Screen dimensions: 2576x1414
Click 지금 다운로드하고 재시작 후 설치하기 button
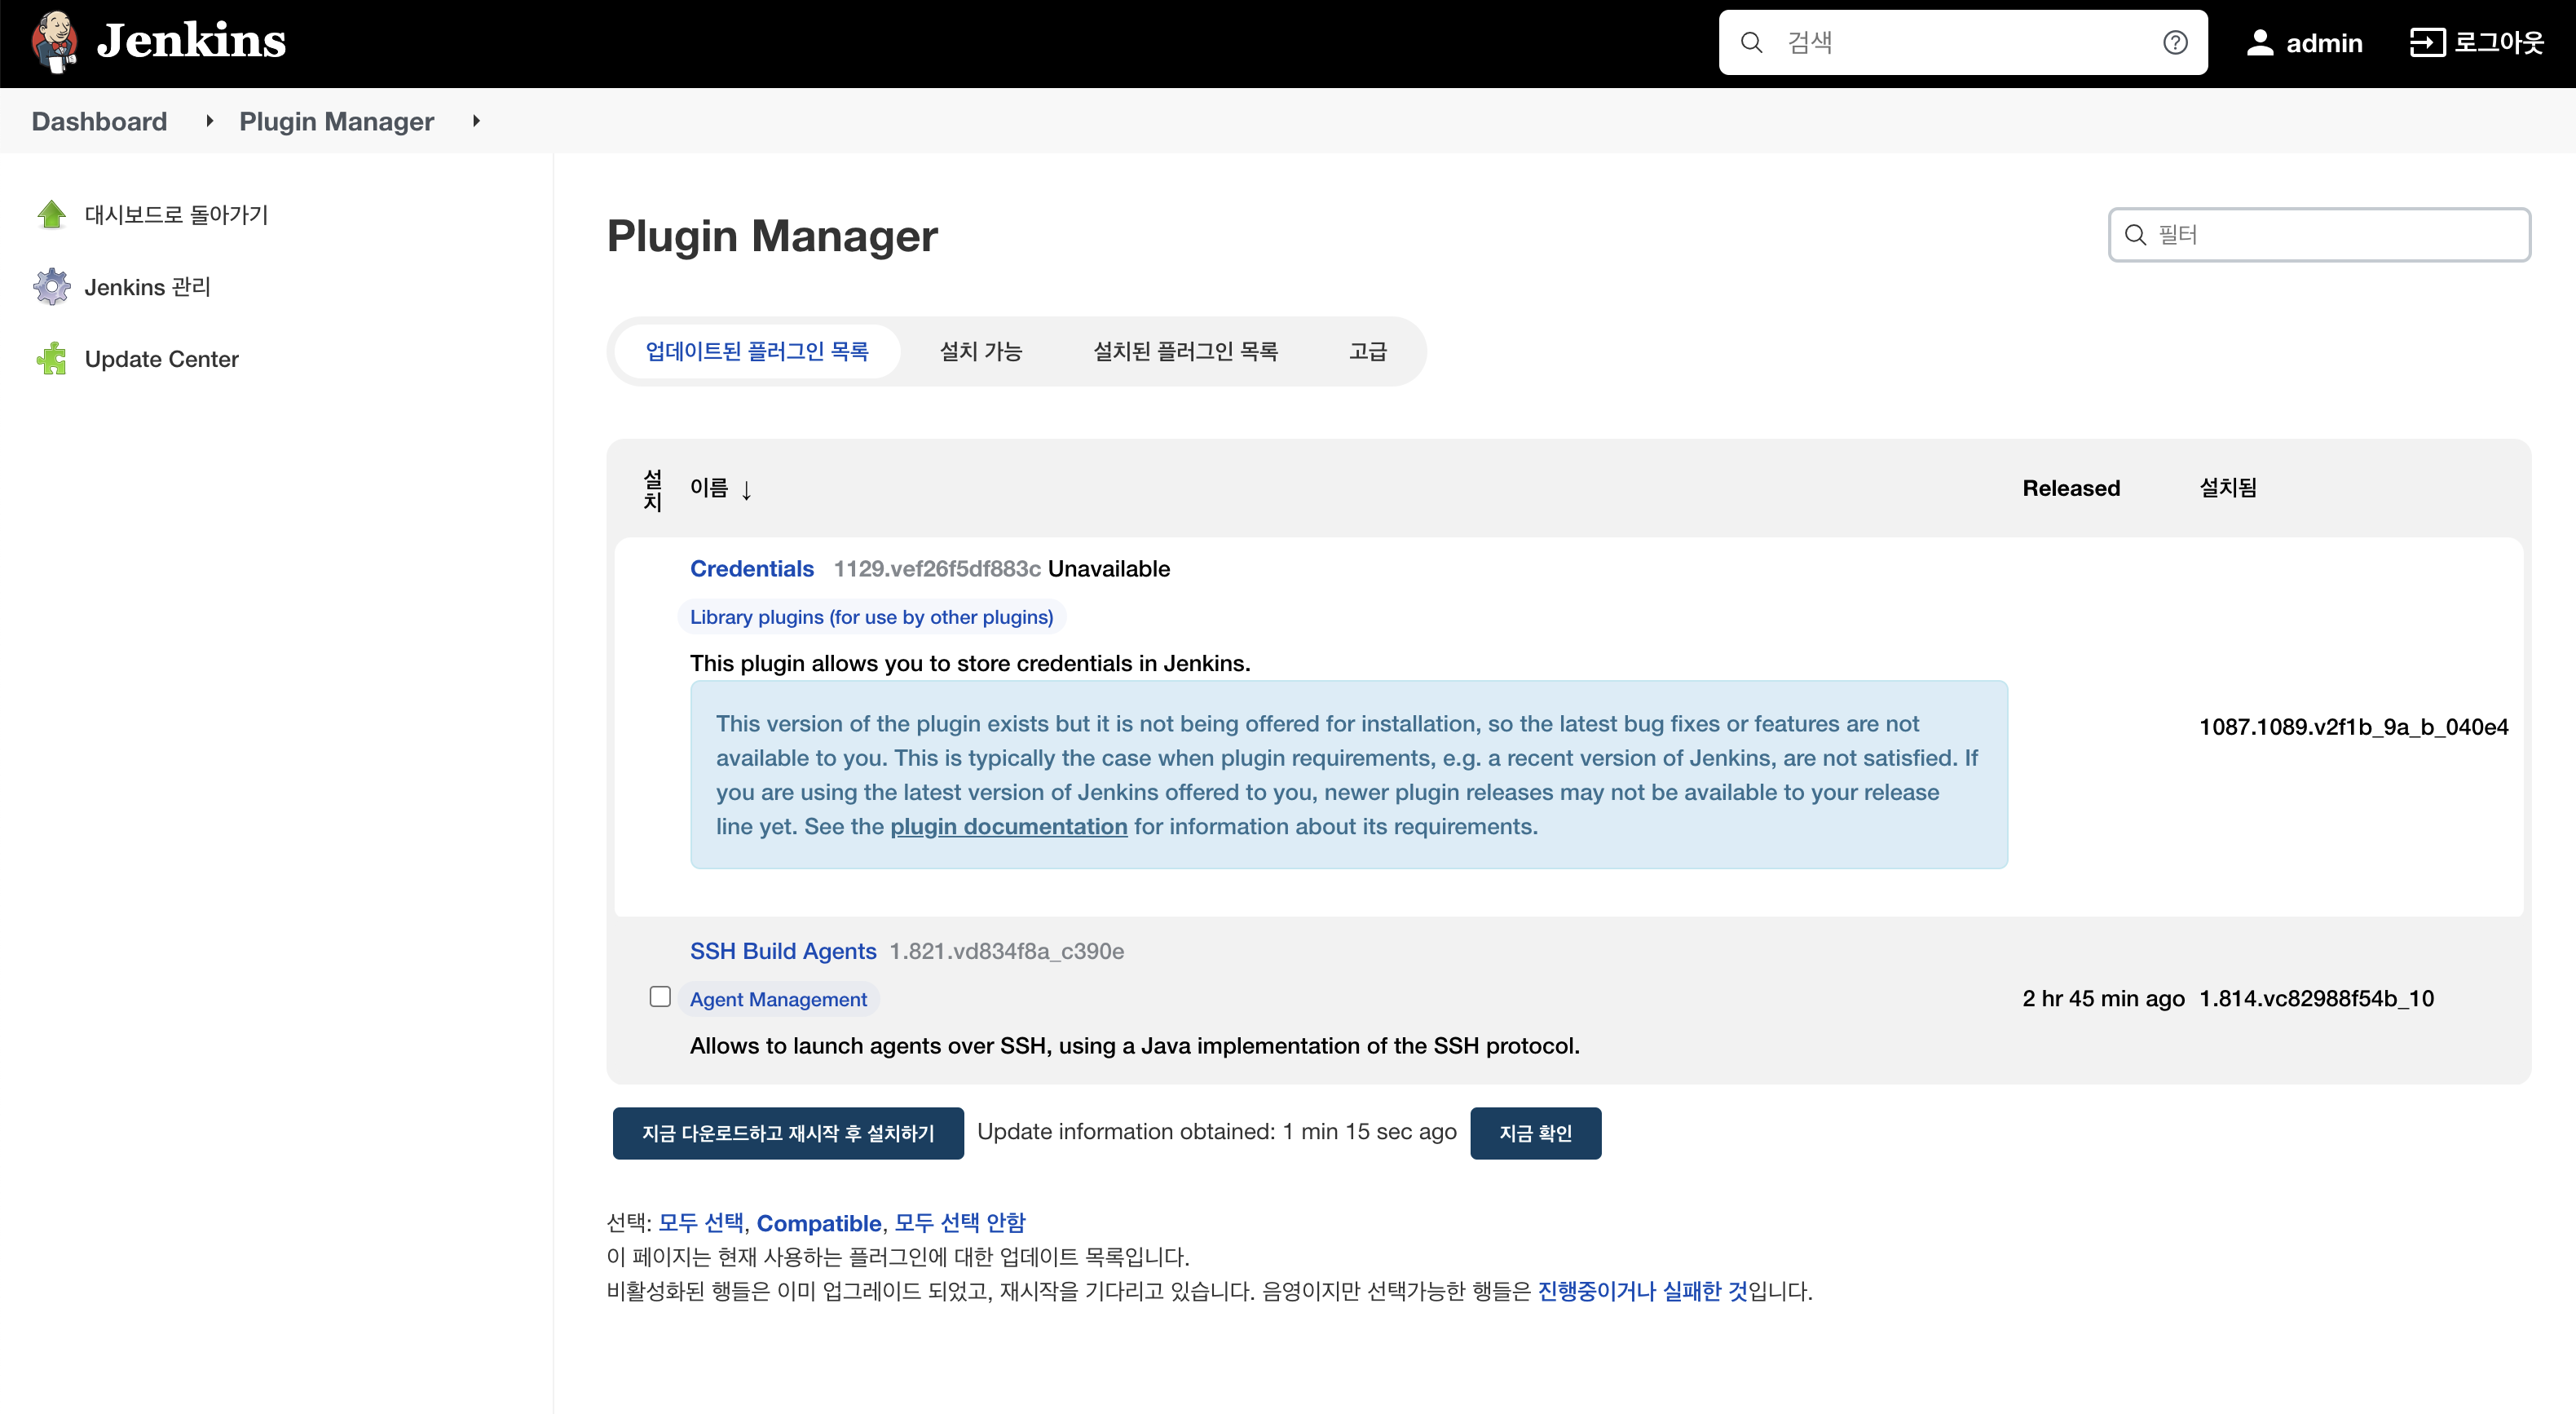pyautogui.click(x=788, y=1133)
